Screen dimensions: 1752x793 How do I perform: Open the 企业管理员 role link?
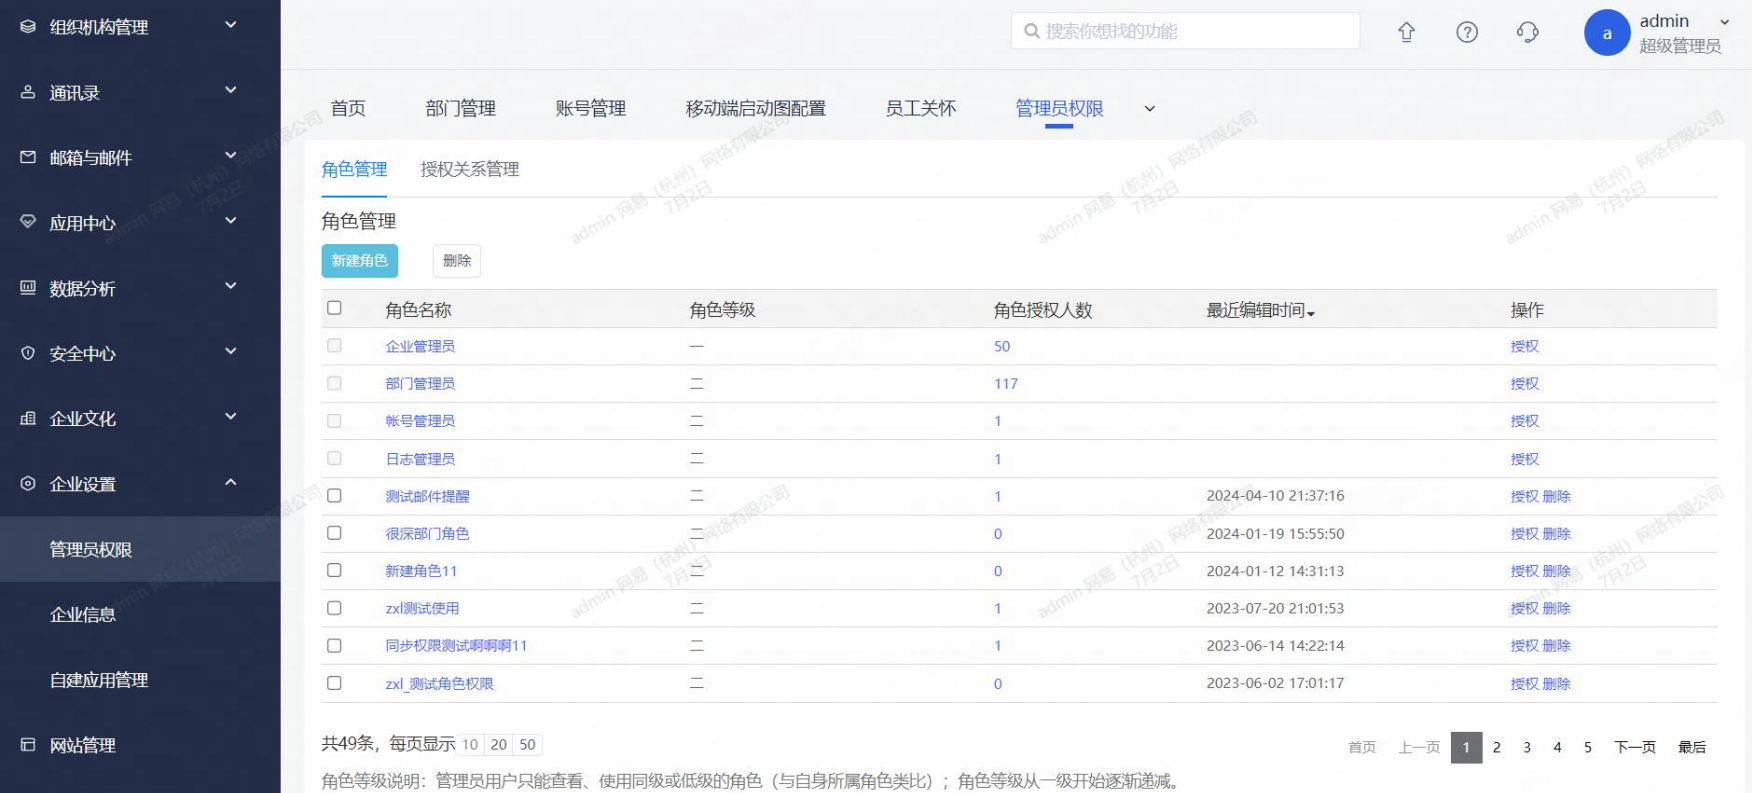(x=420, y=346)
